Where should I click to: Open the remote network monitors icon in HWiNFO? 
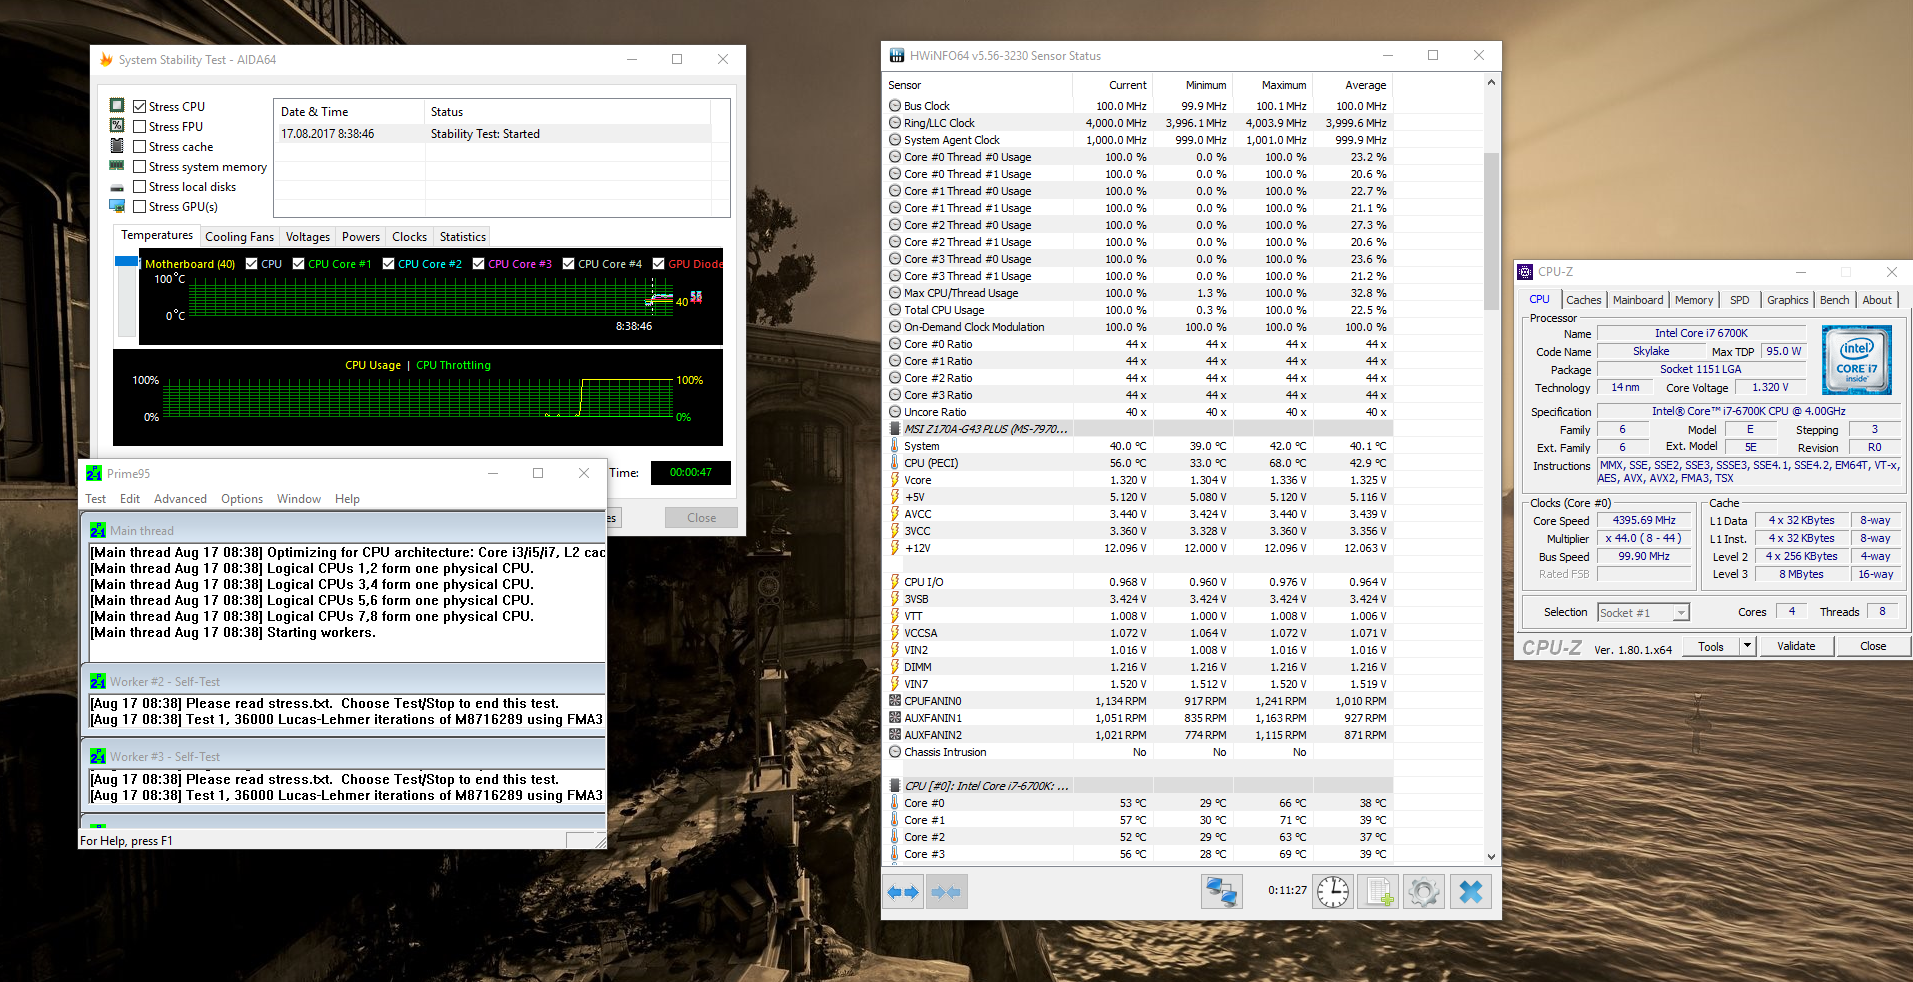click(x=1221, y=891)
